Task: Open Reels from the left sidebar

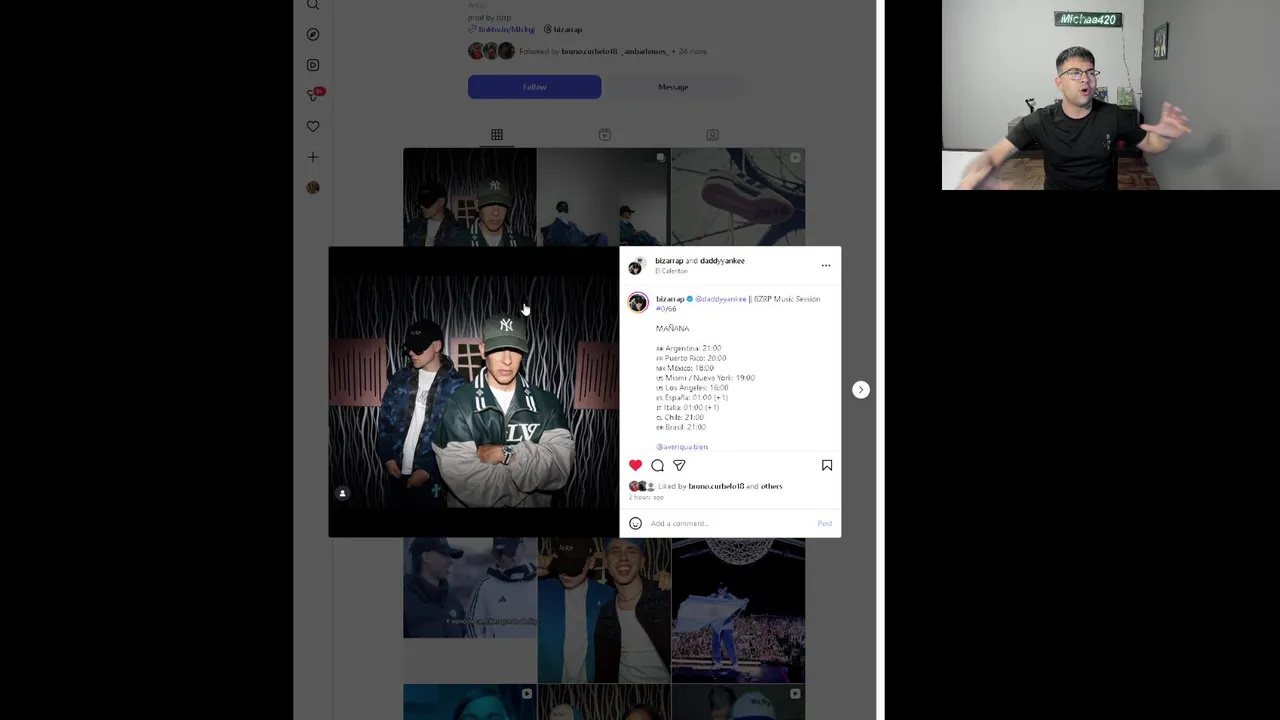Action: click(313, 65)
